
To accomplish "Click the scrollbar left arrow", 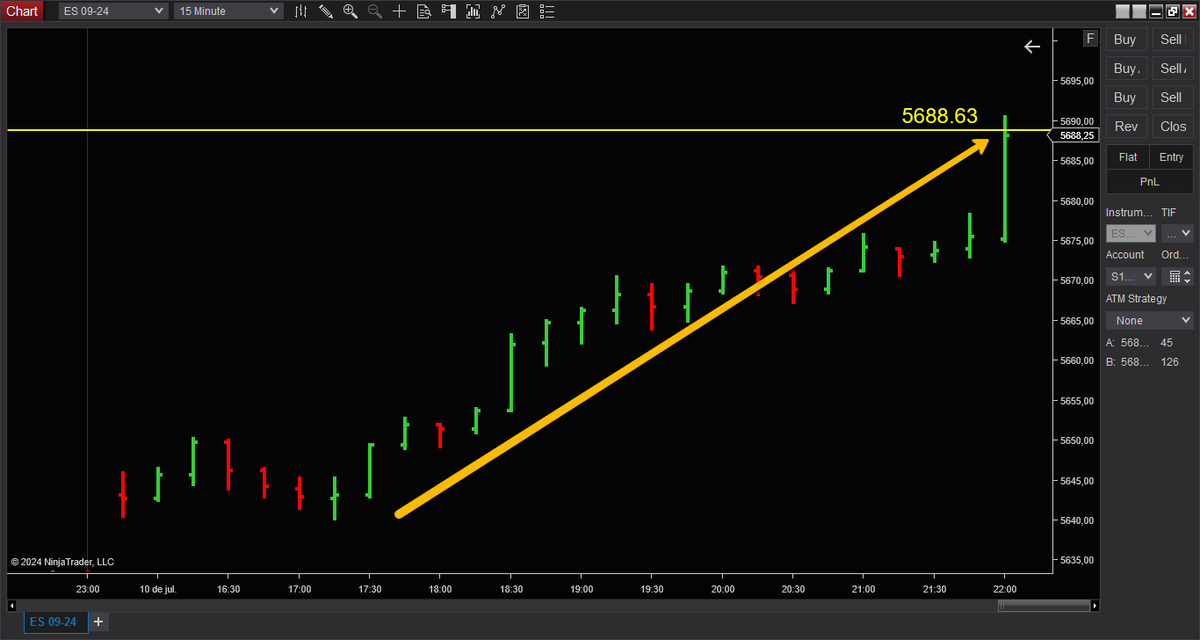I will click(x=13, y=606).
